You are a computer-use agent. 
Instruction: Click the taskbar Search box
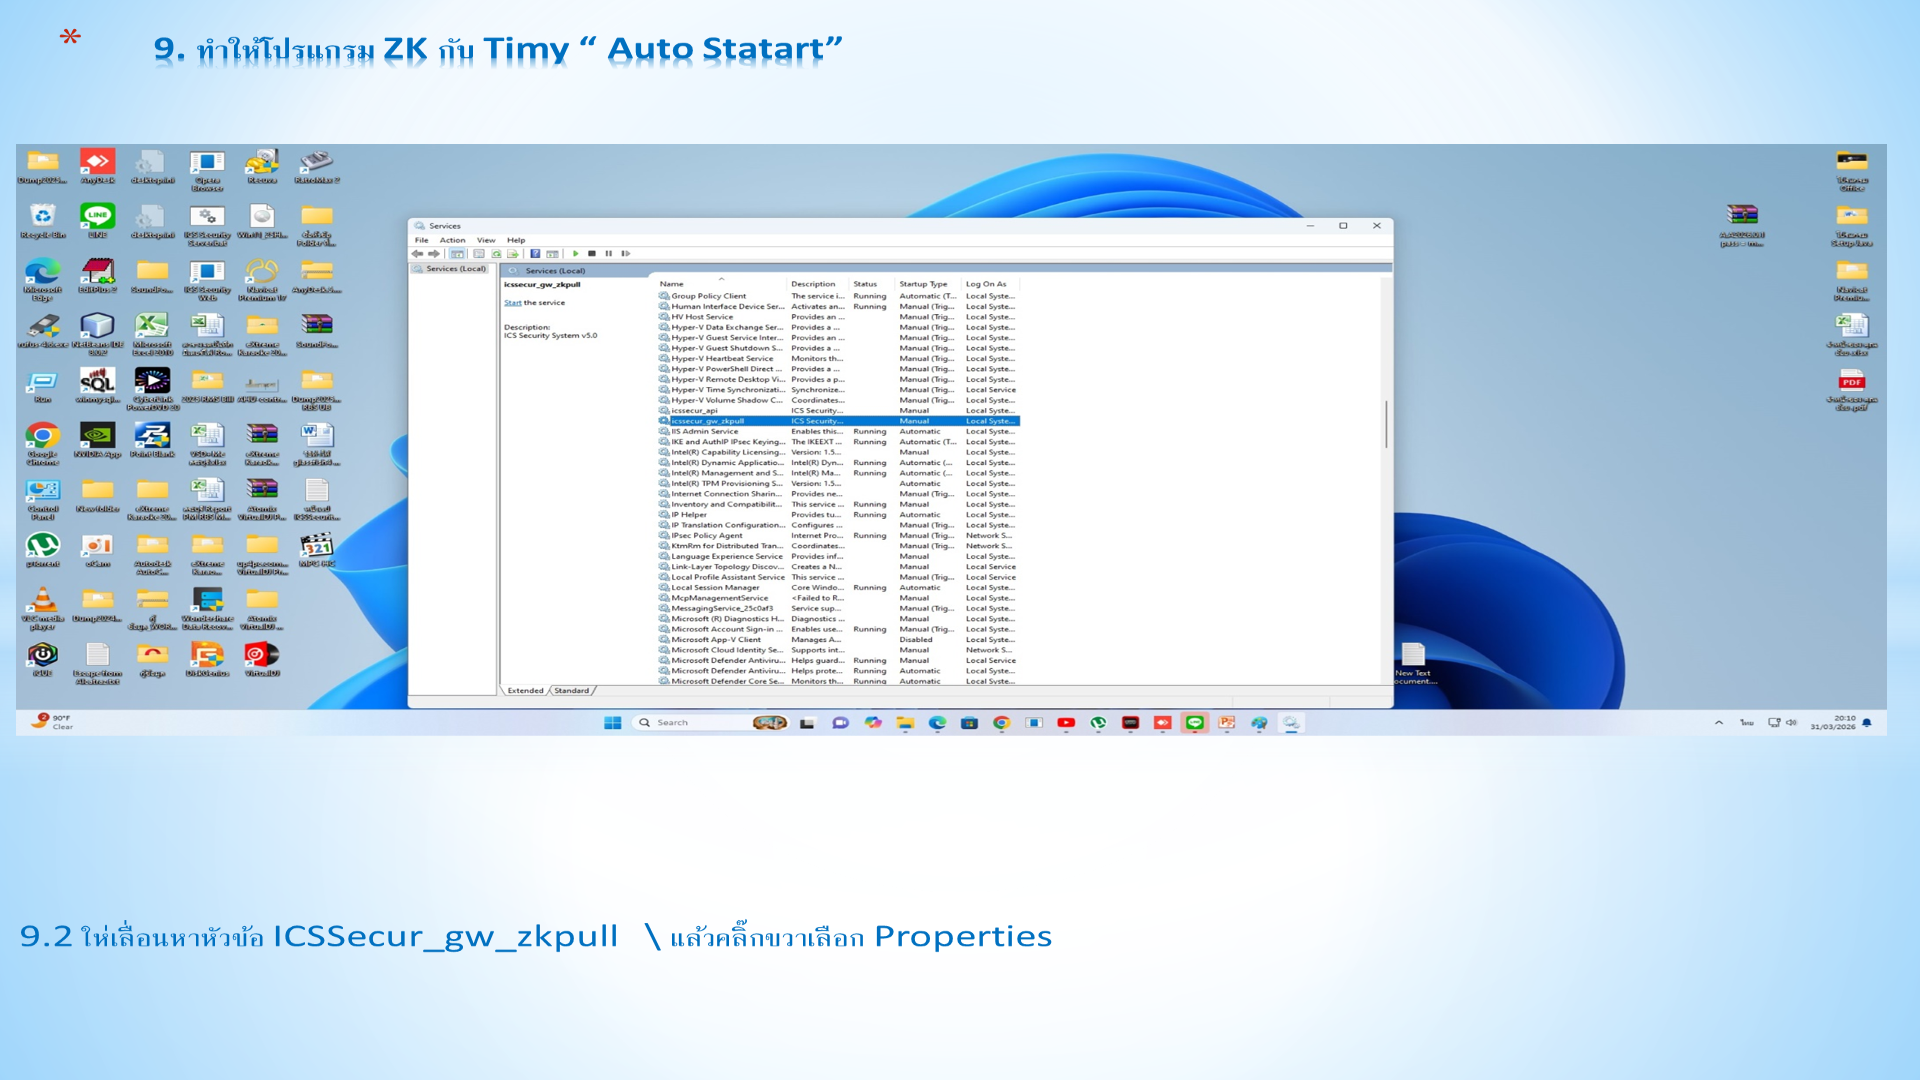pyautogui.click(x=712, y=723)
